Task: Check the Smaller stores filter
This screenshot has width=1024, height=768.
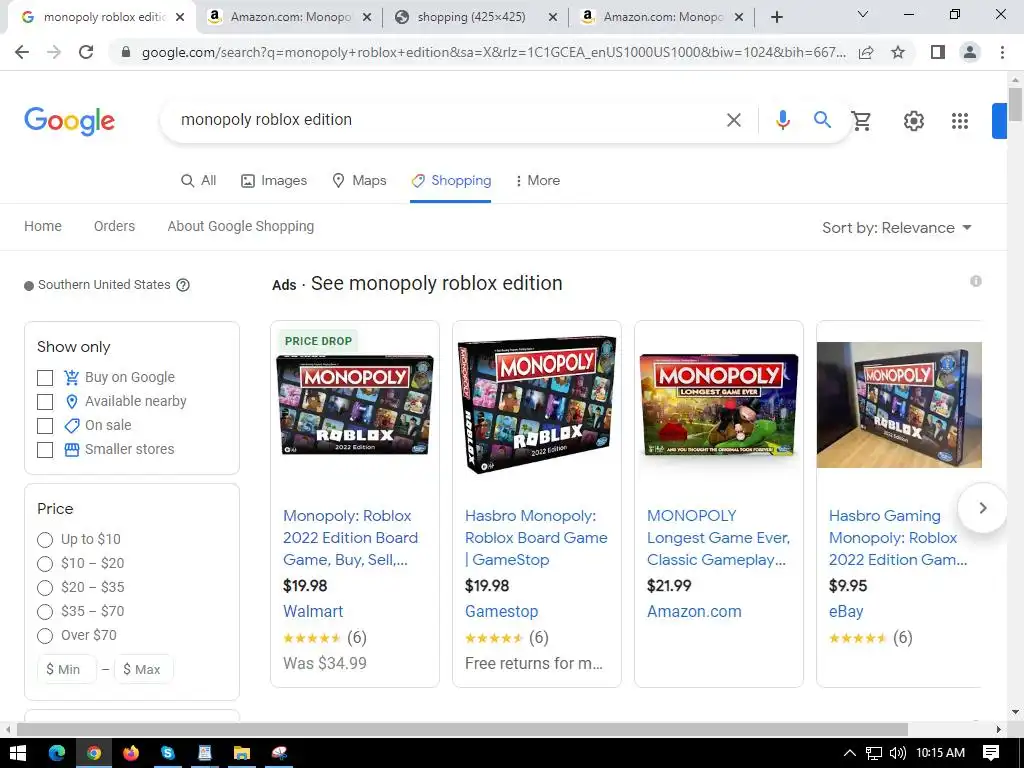Action: 45,450
